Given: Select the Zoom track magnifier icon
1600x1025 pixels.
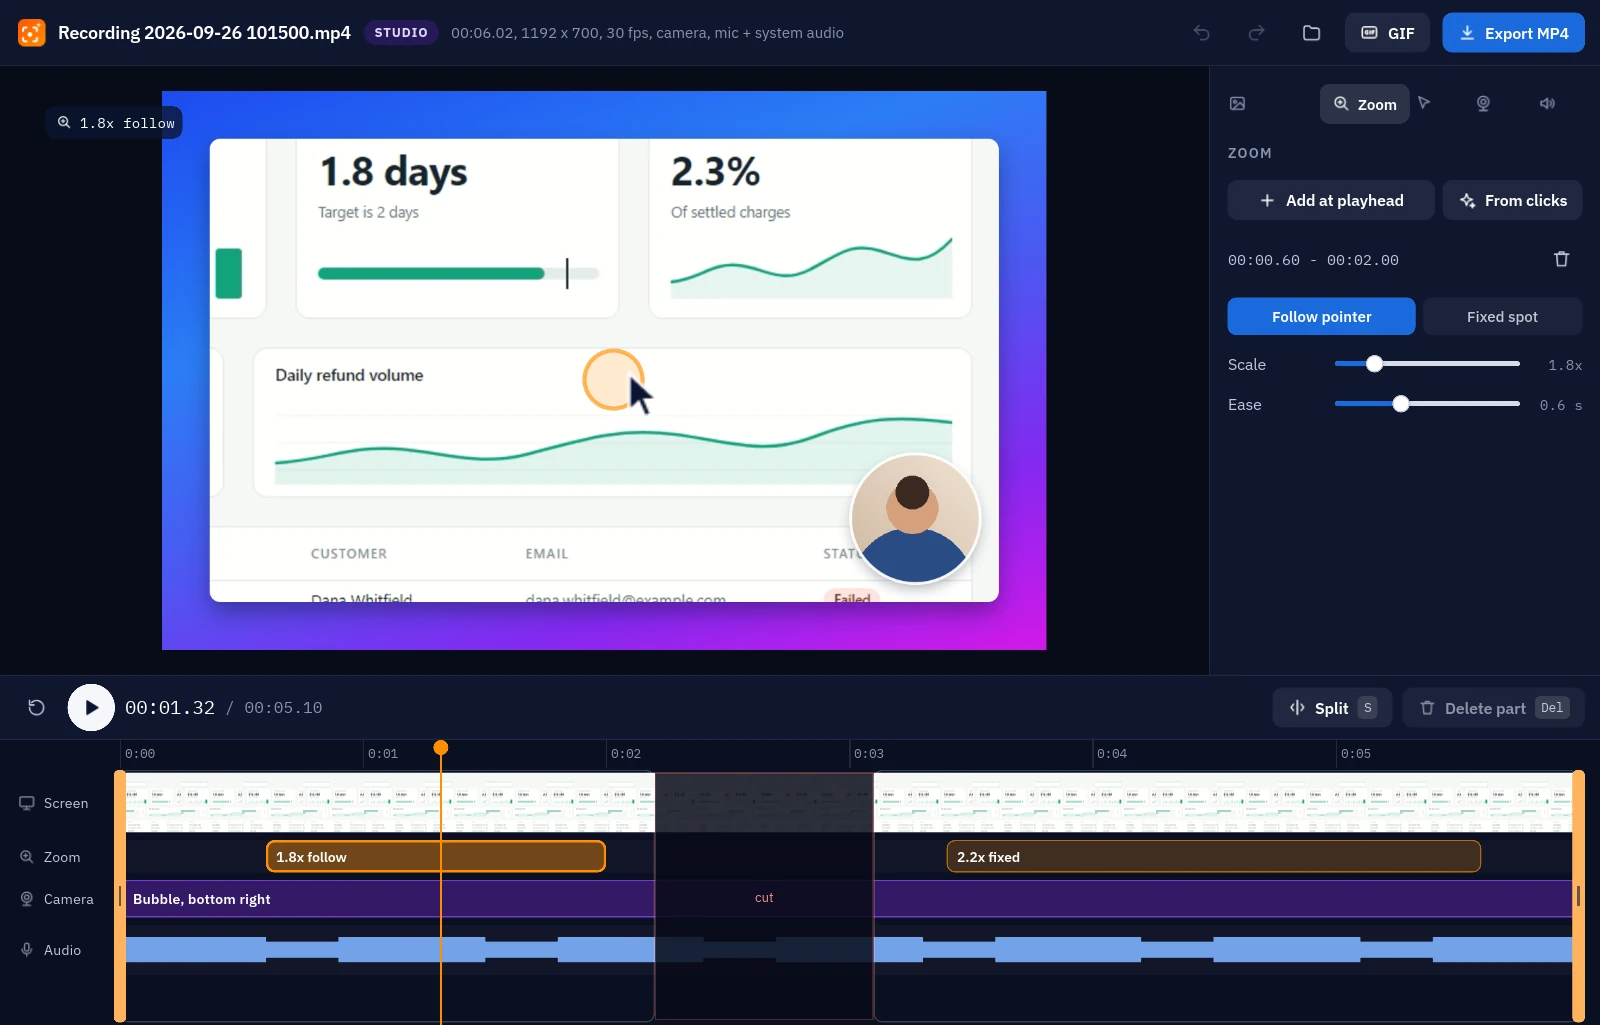Looking at the screenshot, I should (x=27, y=857).
